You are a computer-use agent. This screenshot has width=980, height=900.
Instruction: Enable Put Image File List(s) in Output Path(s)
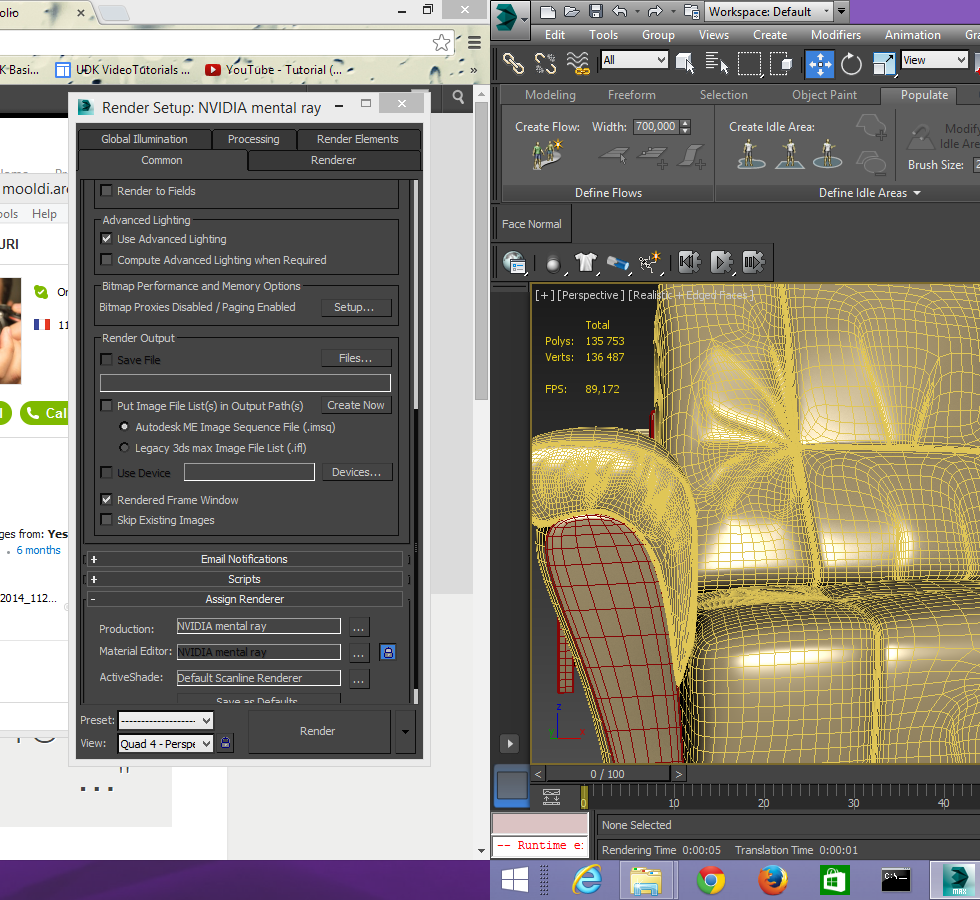click(x=106, y=405)
